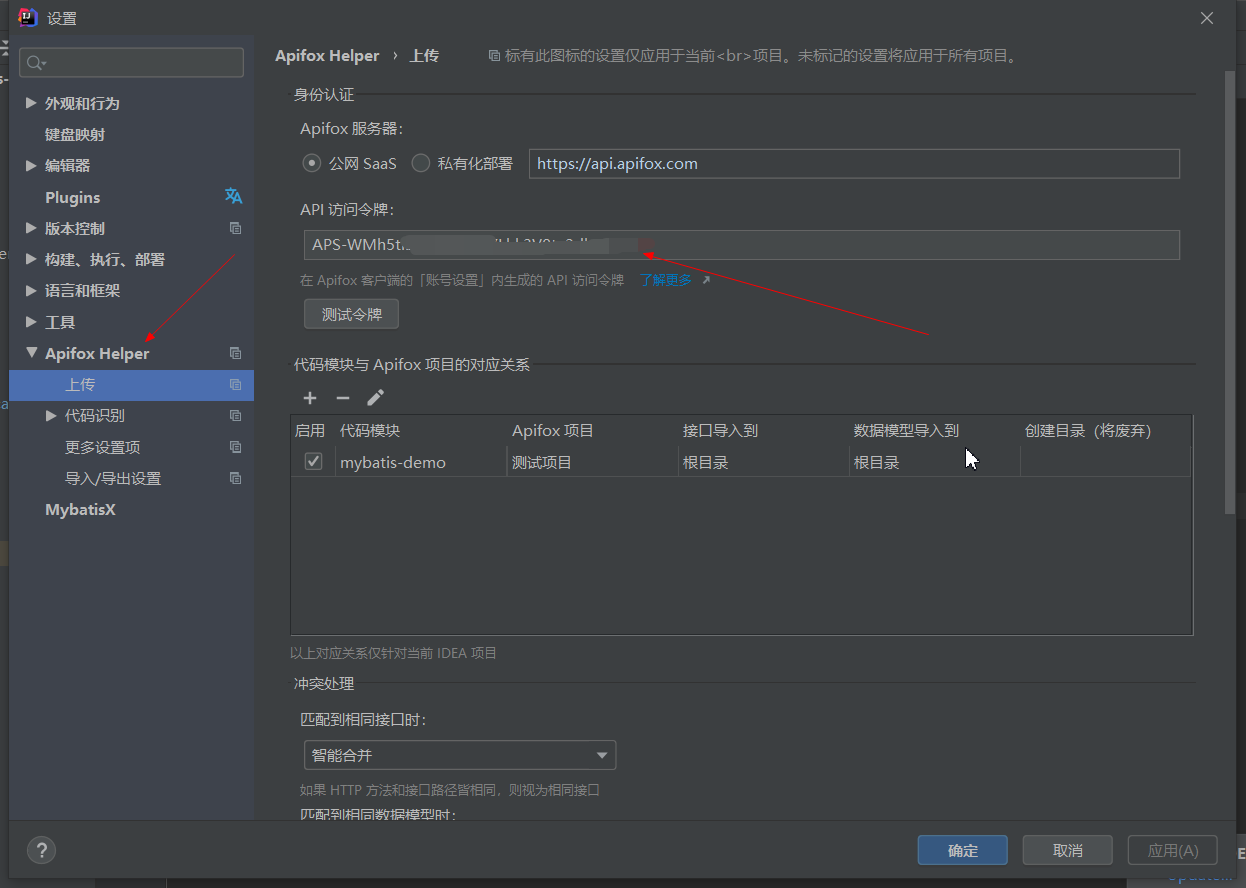Collapse the Apifox Helper section
The height and width of the screenshot is (888, 1246).
coord(31,353)
